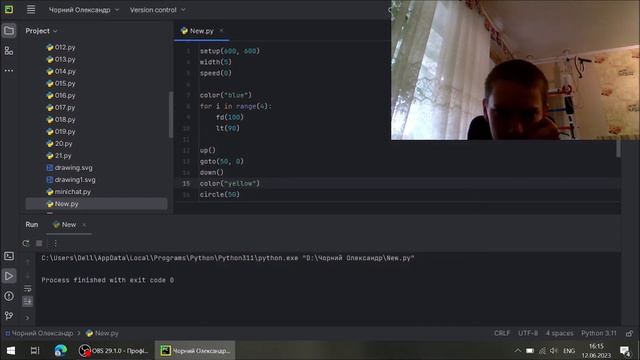Change CRLF line separator setting
Viewport: 640px width, 360px height.
click(502, 333)
